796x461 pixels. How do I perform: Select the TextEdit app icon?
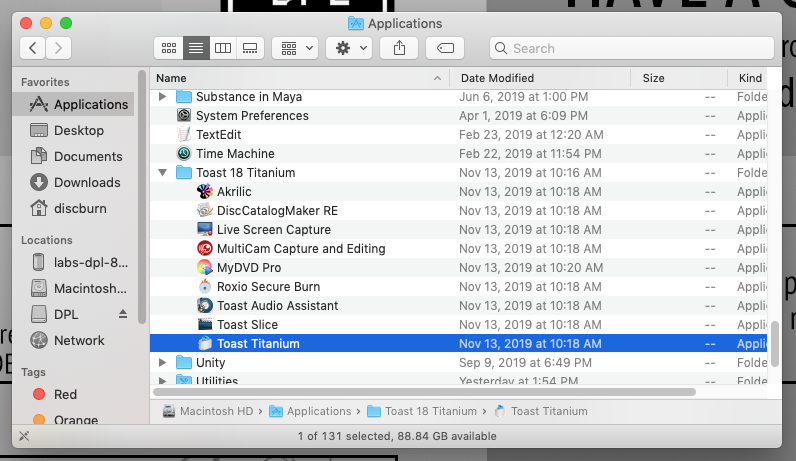pos(184,135)
